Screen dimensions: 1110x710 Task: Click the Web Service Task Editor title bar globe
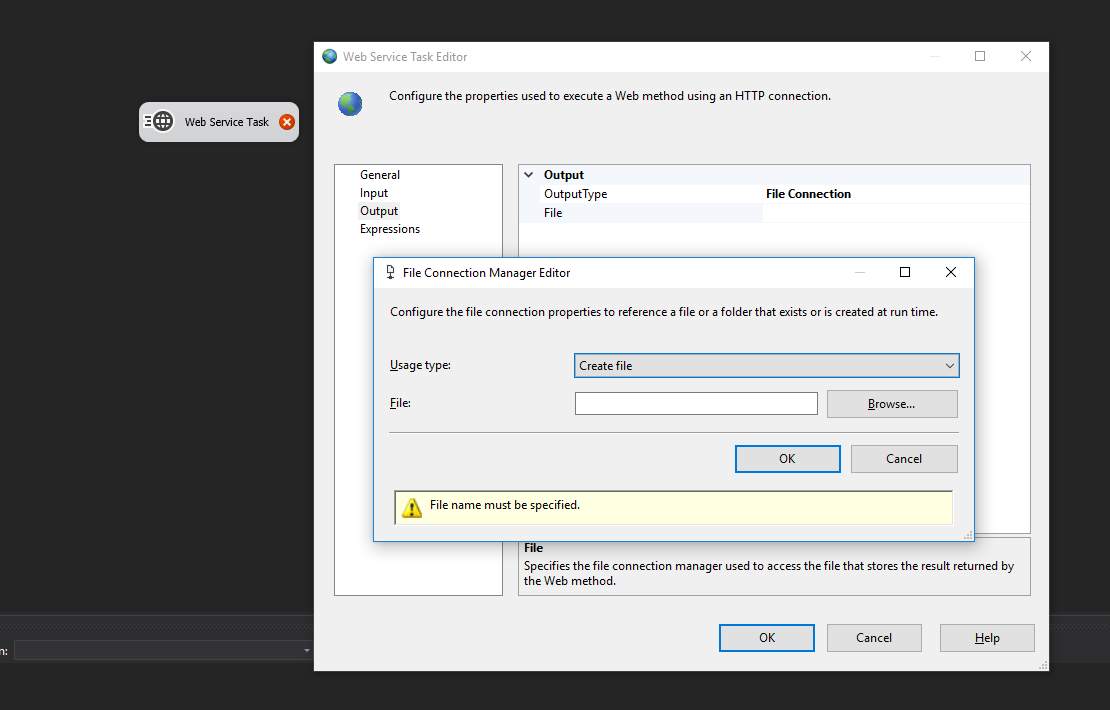point(330,57)
